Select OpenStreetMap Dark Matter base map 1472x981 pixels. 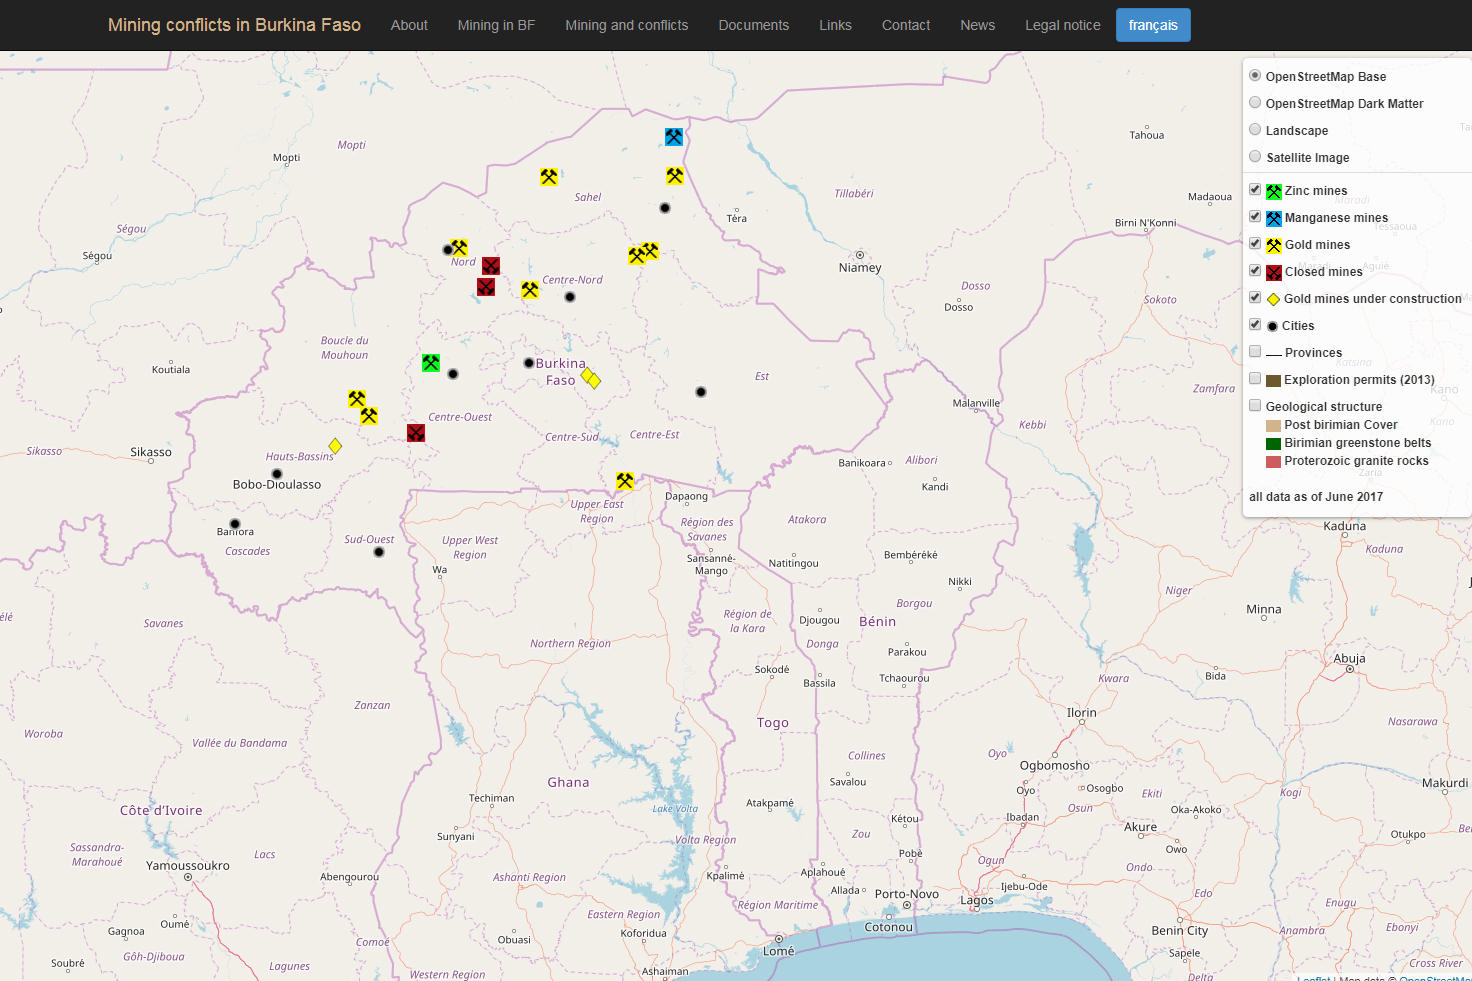click(1255, 103)
